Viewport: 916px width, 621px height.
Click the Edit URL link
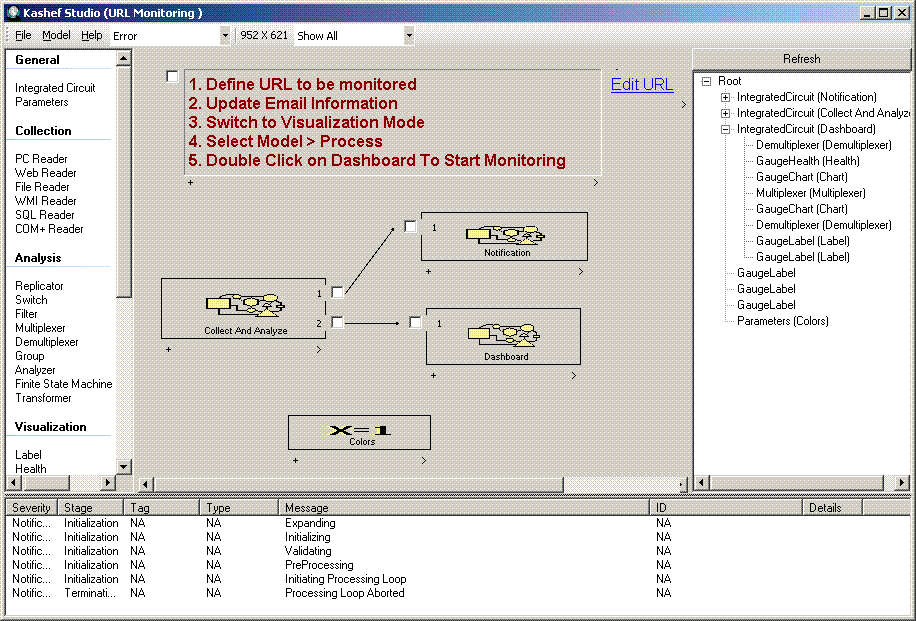point(642,85)
